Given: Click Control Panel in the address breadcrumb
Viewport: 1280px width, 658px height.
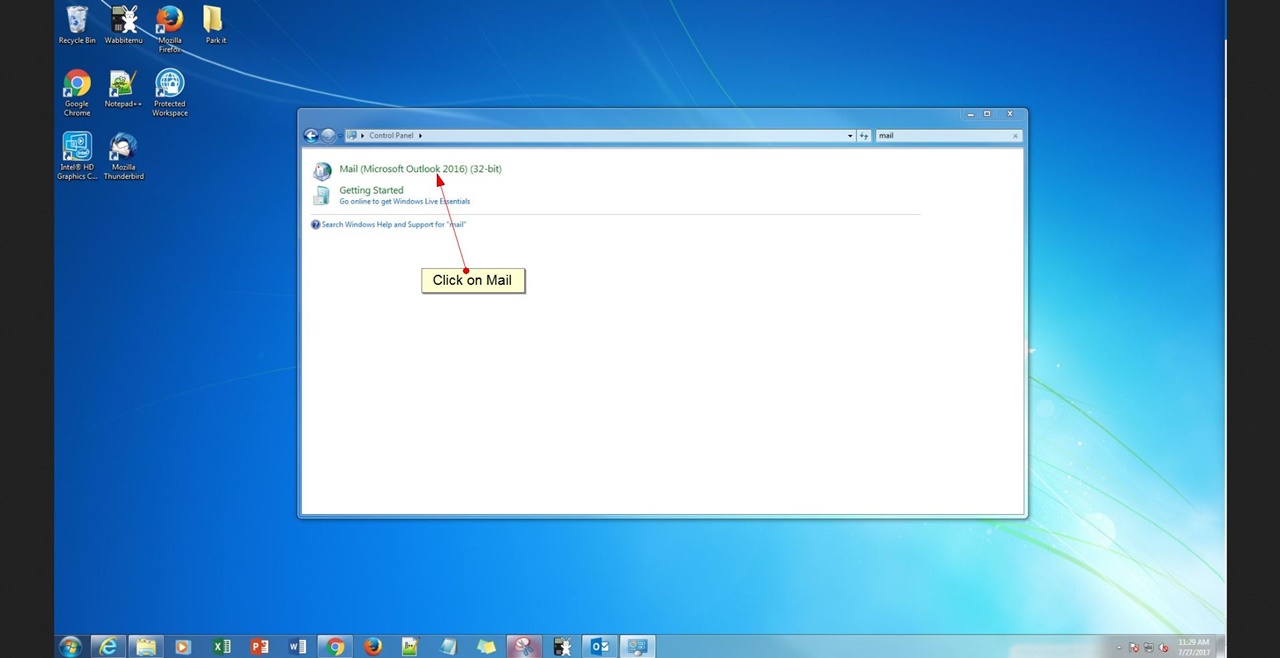Looking at the screenshot, I should point(391,136).
